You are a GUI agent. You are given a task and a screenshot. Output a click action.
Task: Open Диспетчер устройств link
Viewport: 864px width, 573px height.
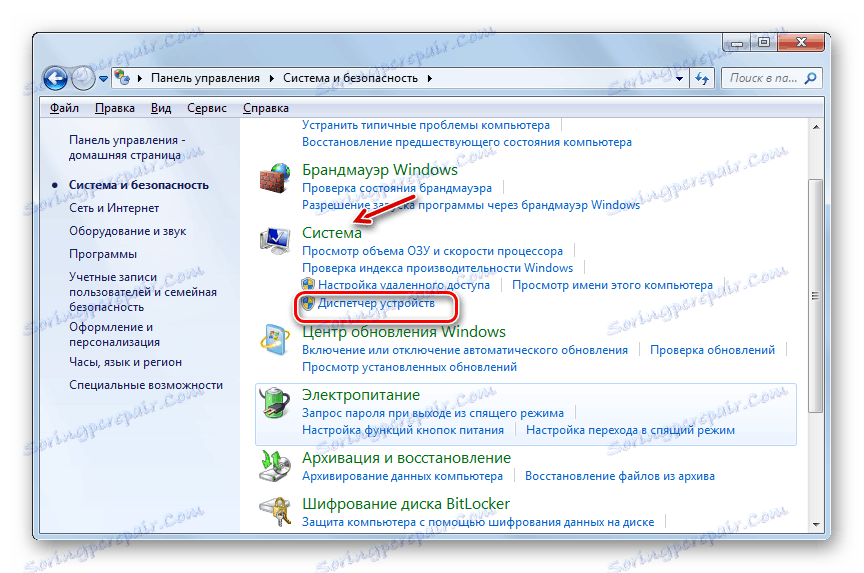376,303
